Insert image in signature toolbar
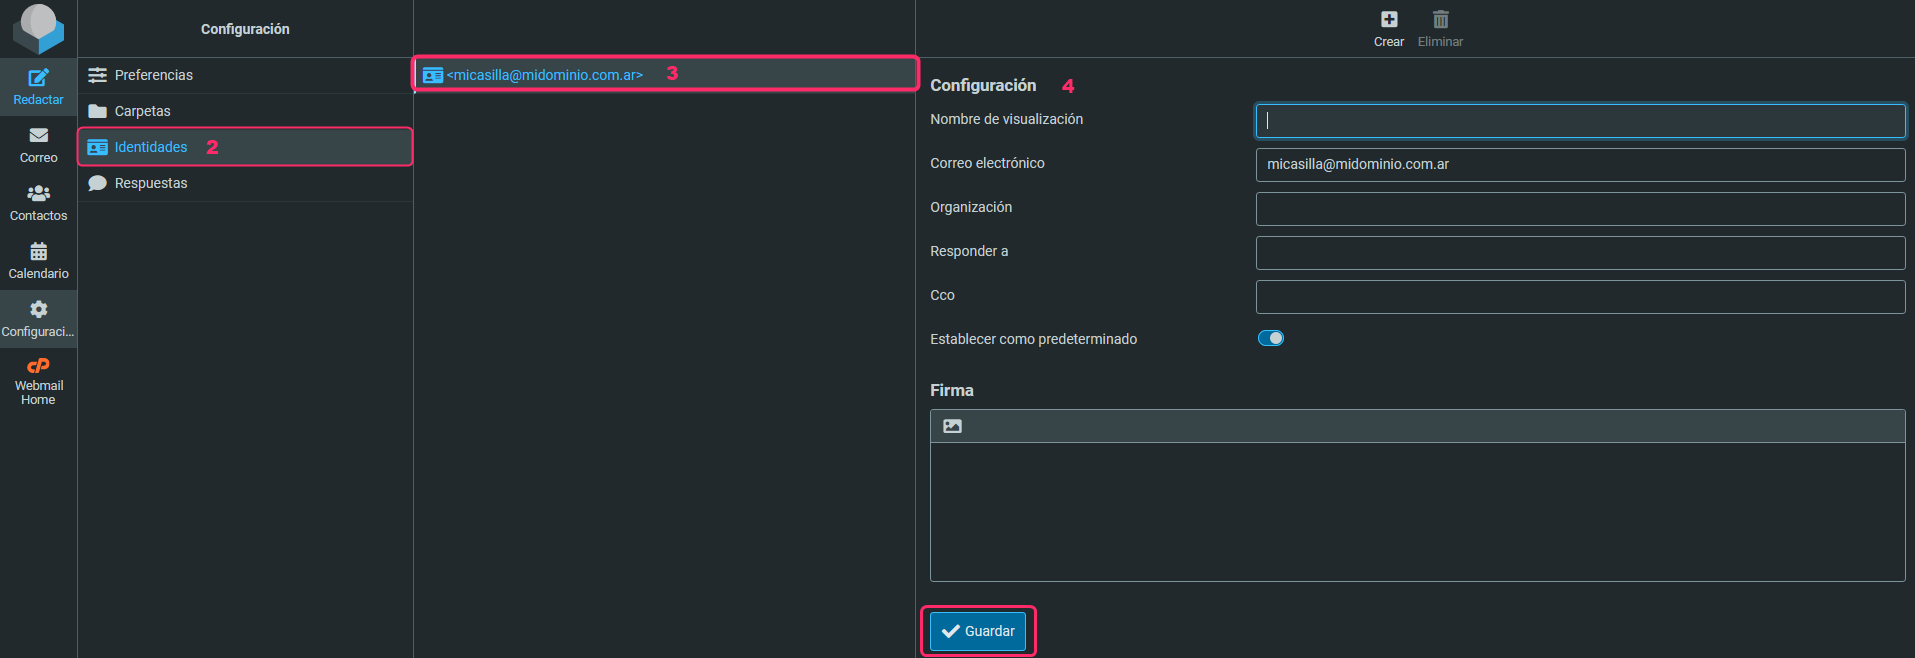Viewport: 1915px width, 658px height. [952, 426]
